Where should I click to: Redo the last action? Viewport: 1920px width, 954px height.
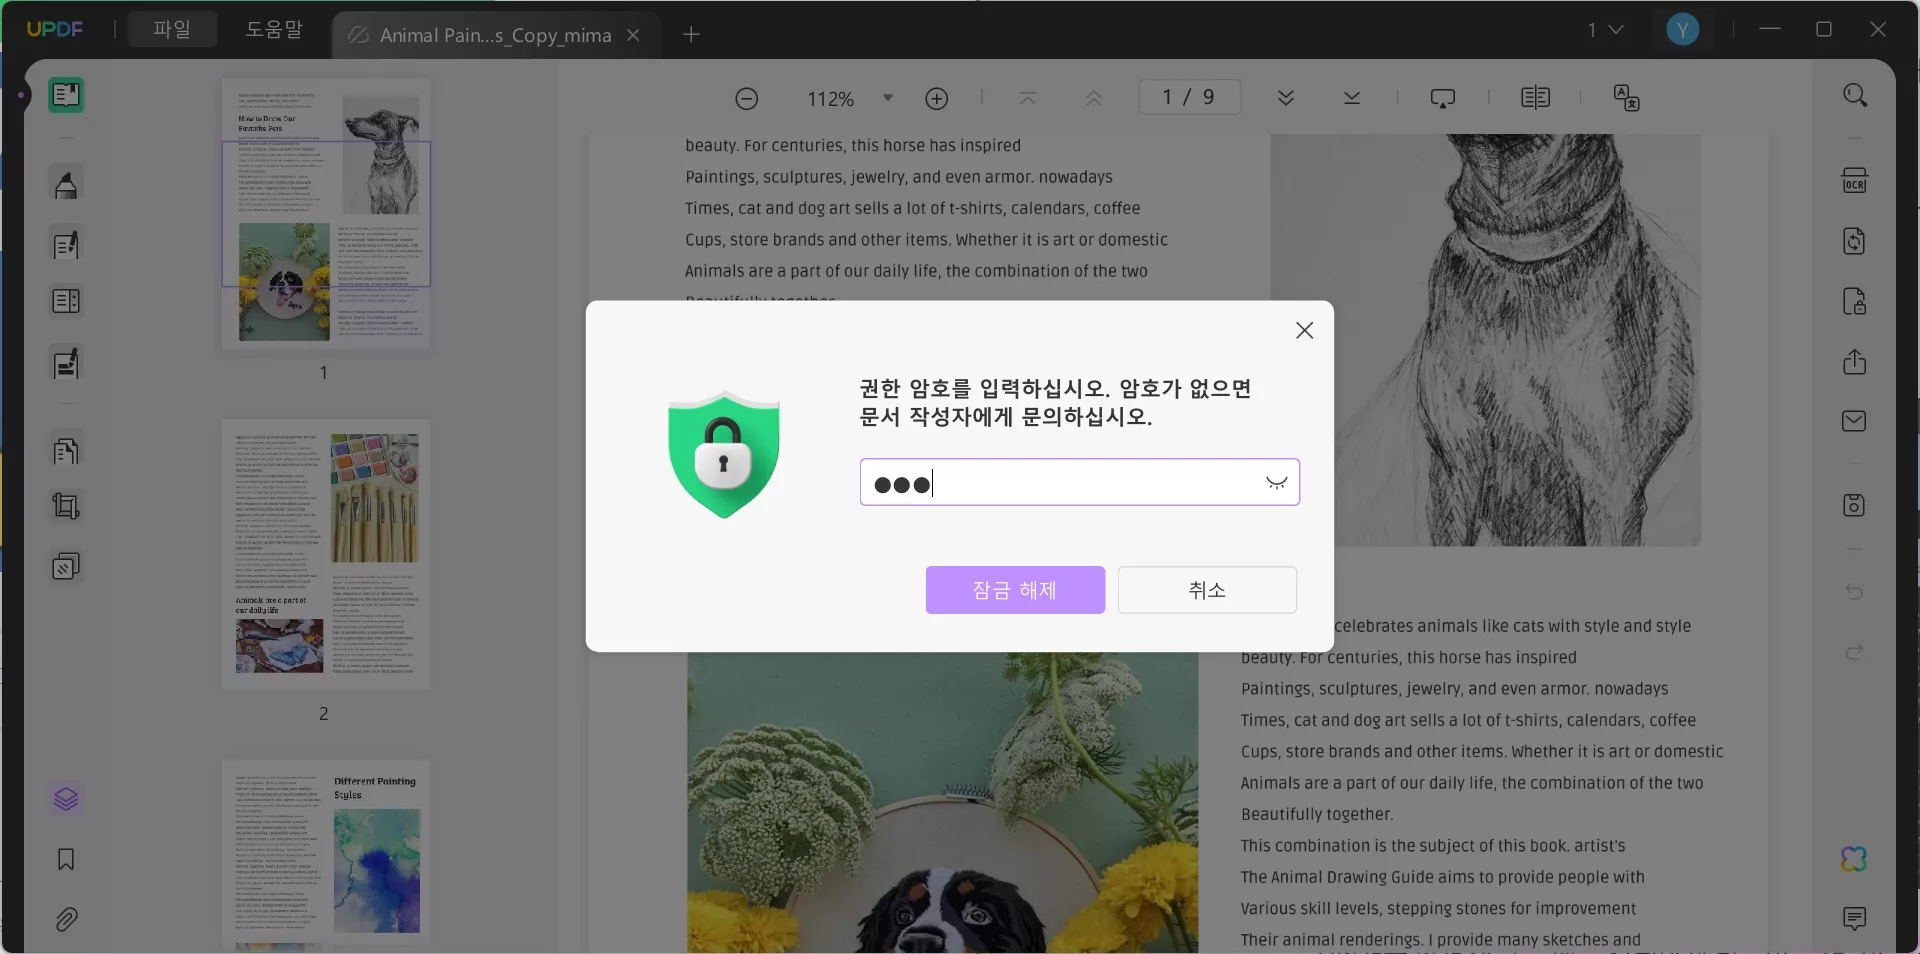pyautogui.click(x=1855, y=652)
